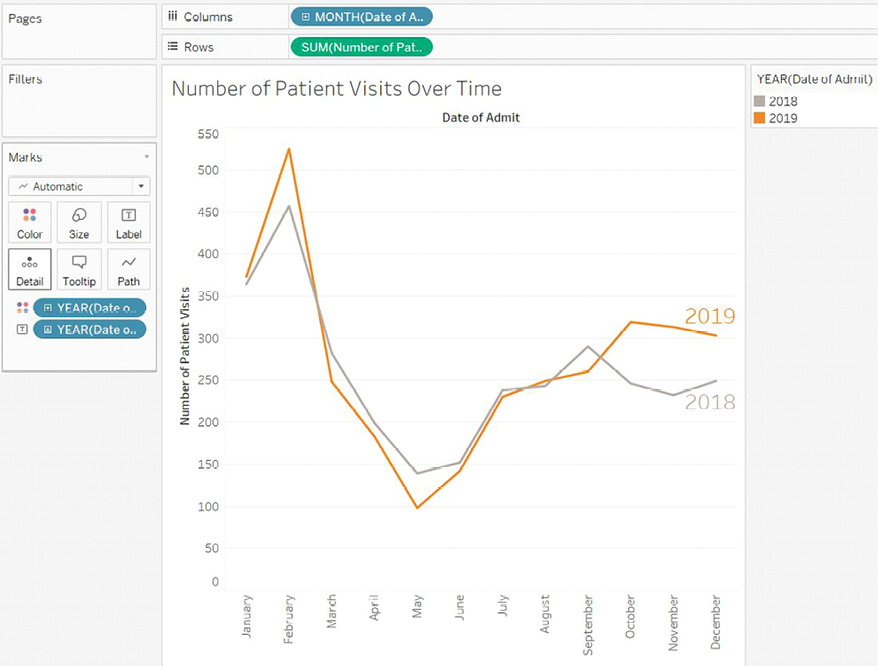Expand the MONTH(Date of Admit) pill hierarchy
878x666 pixels.
(x=307, y=16)
